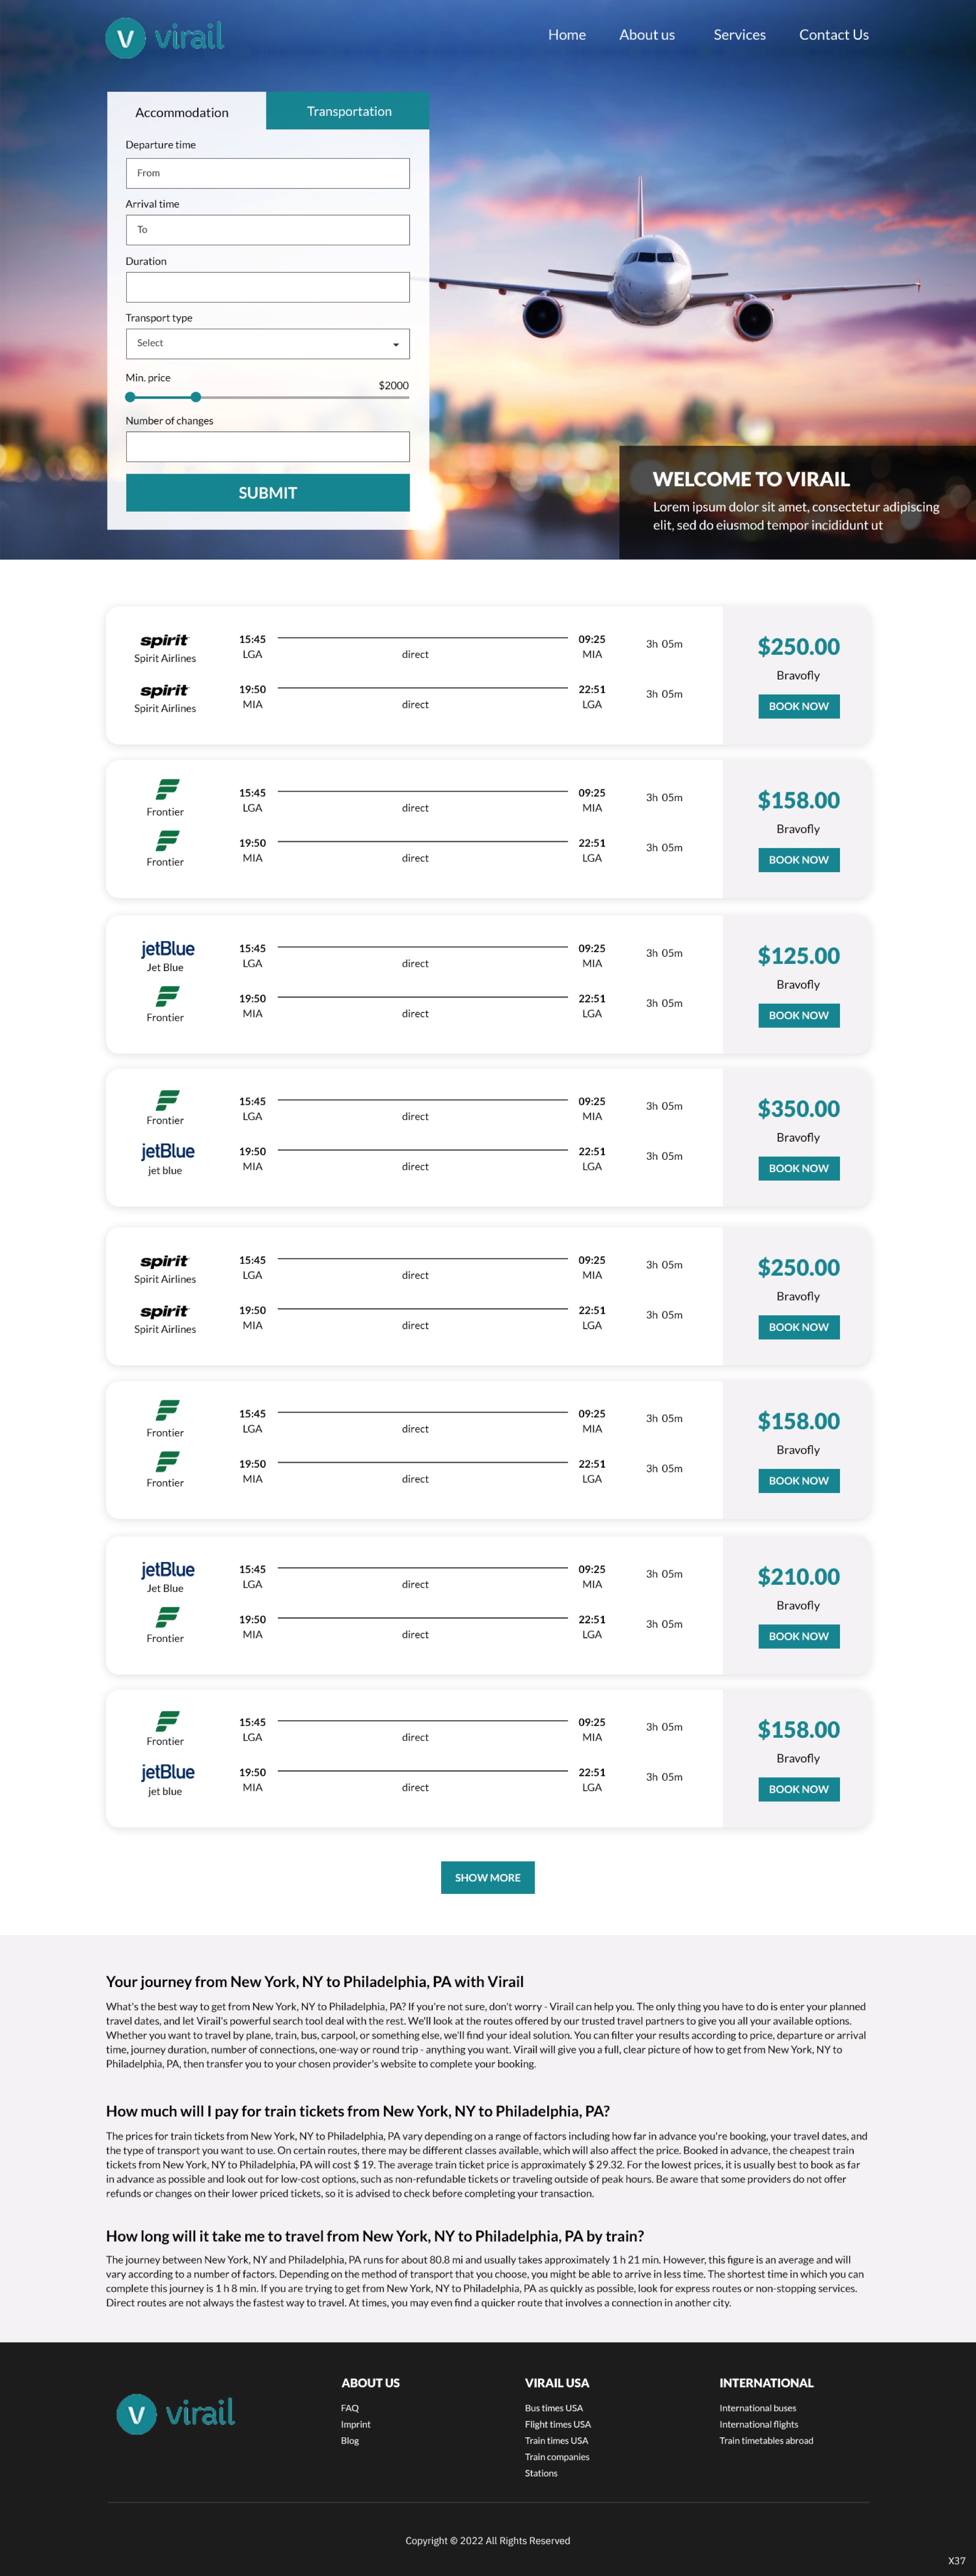The width and height of the screenshot is (976, 2576).
Task: Switch to the Accommodation tab
Action: point(182,112)
